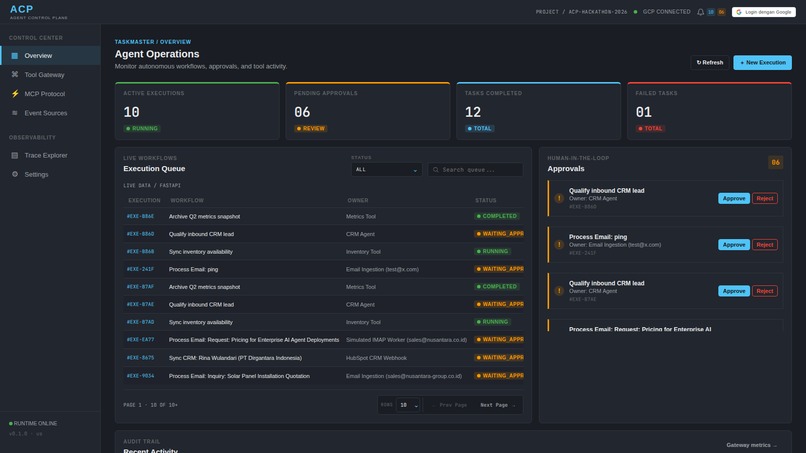Open execution link #EXE-8B6E

pyautogui.click(x=140, y=216)
